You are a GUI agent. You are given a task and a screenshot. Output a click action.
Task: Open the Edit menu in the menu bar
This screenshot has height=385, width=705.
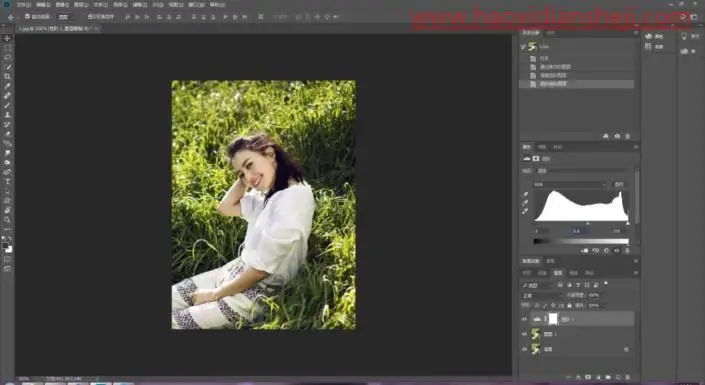point(43,4)
